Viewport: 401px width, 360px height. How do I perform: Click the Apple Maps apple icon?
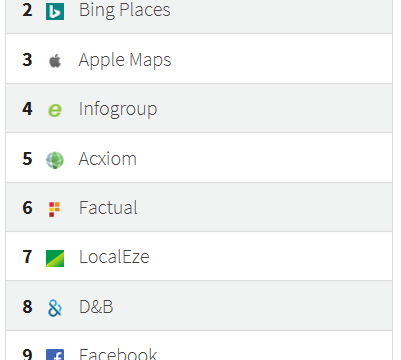click(x=55, y=61)
